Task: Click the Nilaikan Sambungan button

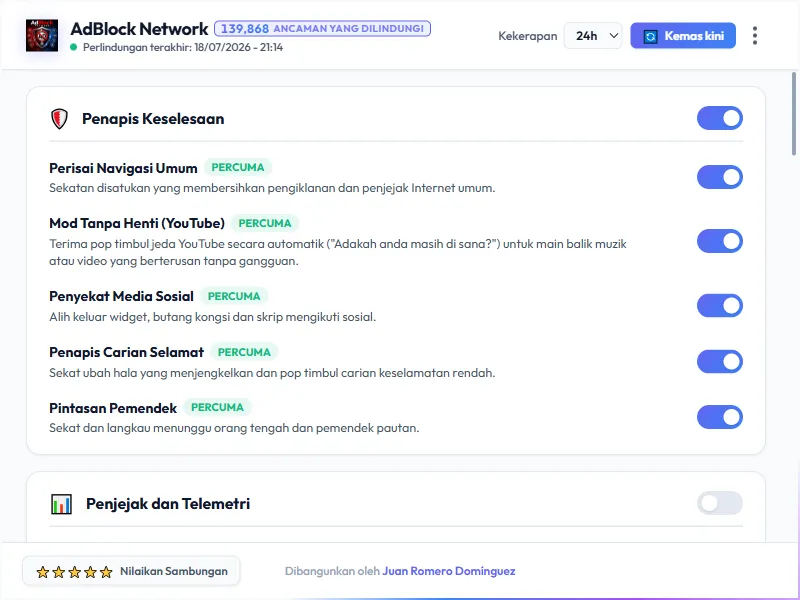Action: pos(131,571)
